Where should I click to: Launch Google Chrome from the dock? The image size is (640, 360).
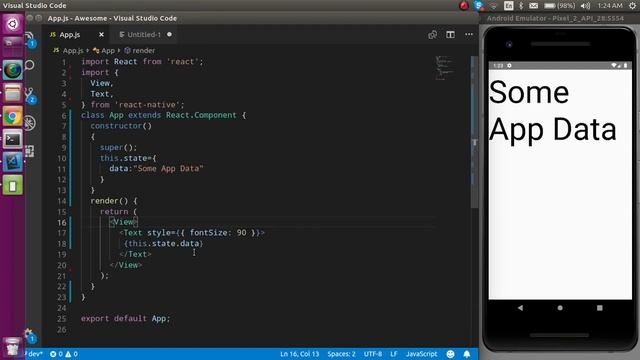pyautogui.click(x=13, y=117)
